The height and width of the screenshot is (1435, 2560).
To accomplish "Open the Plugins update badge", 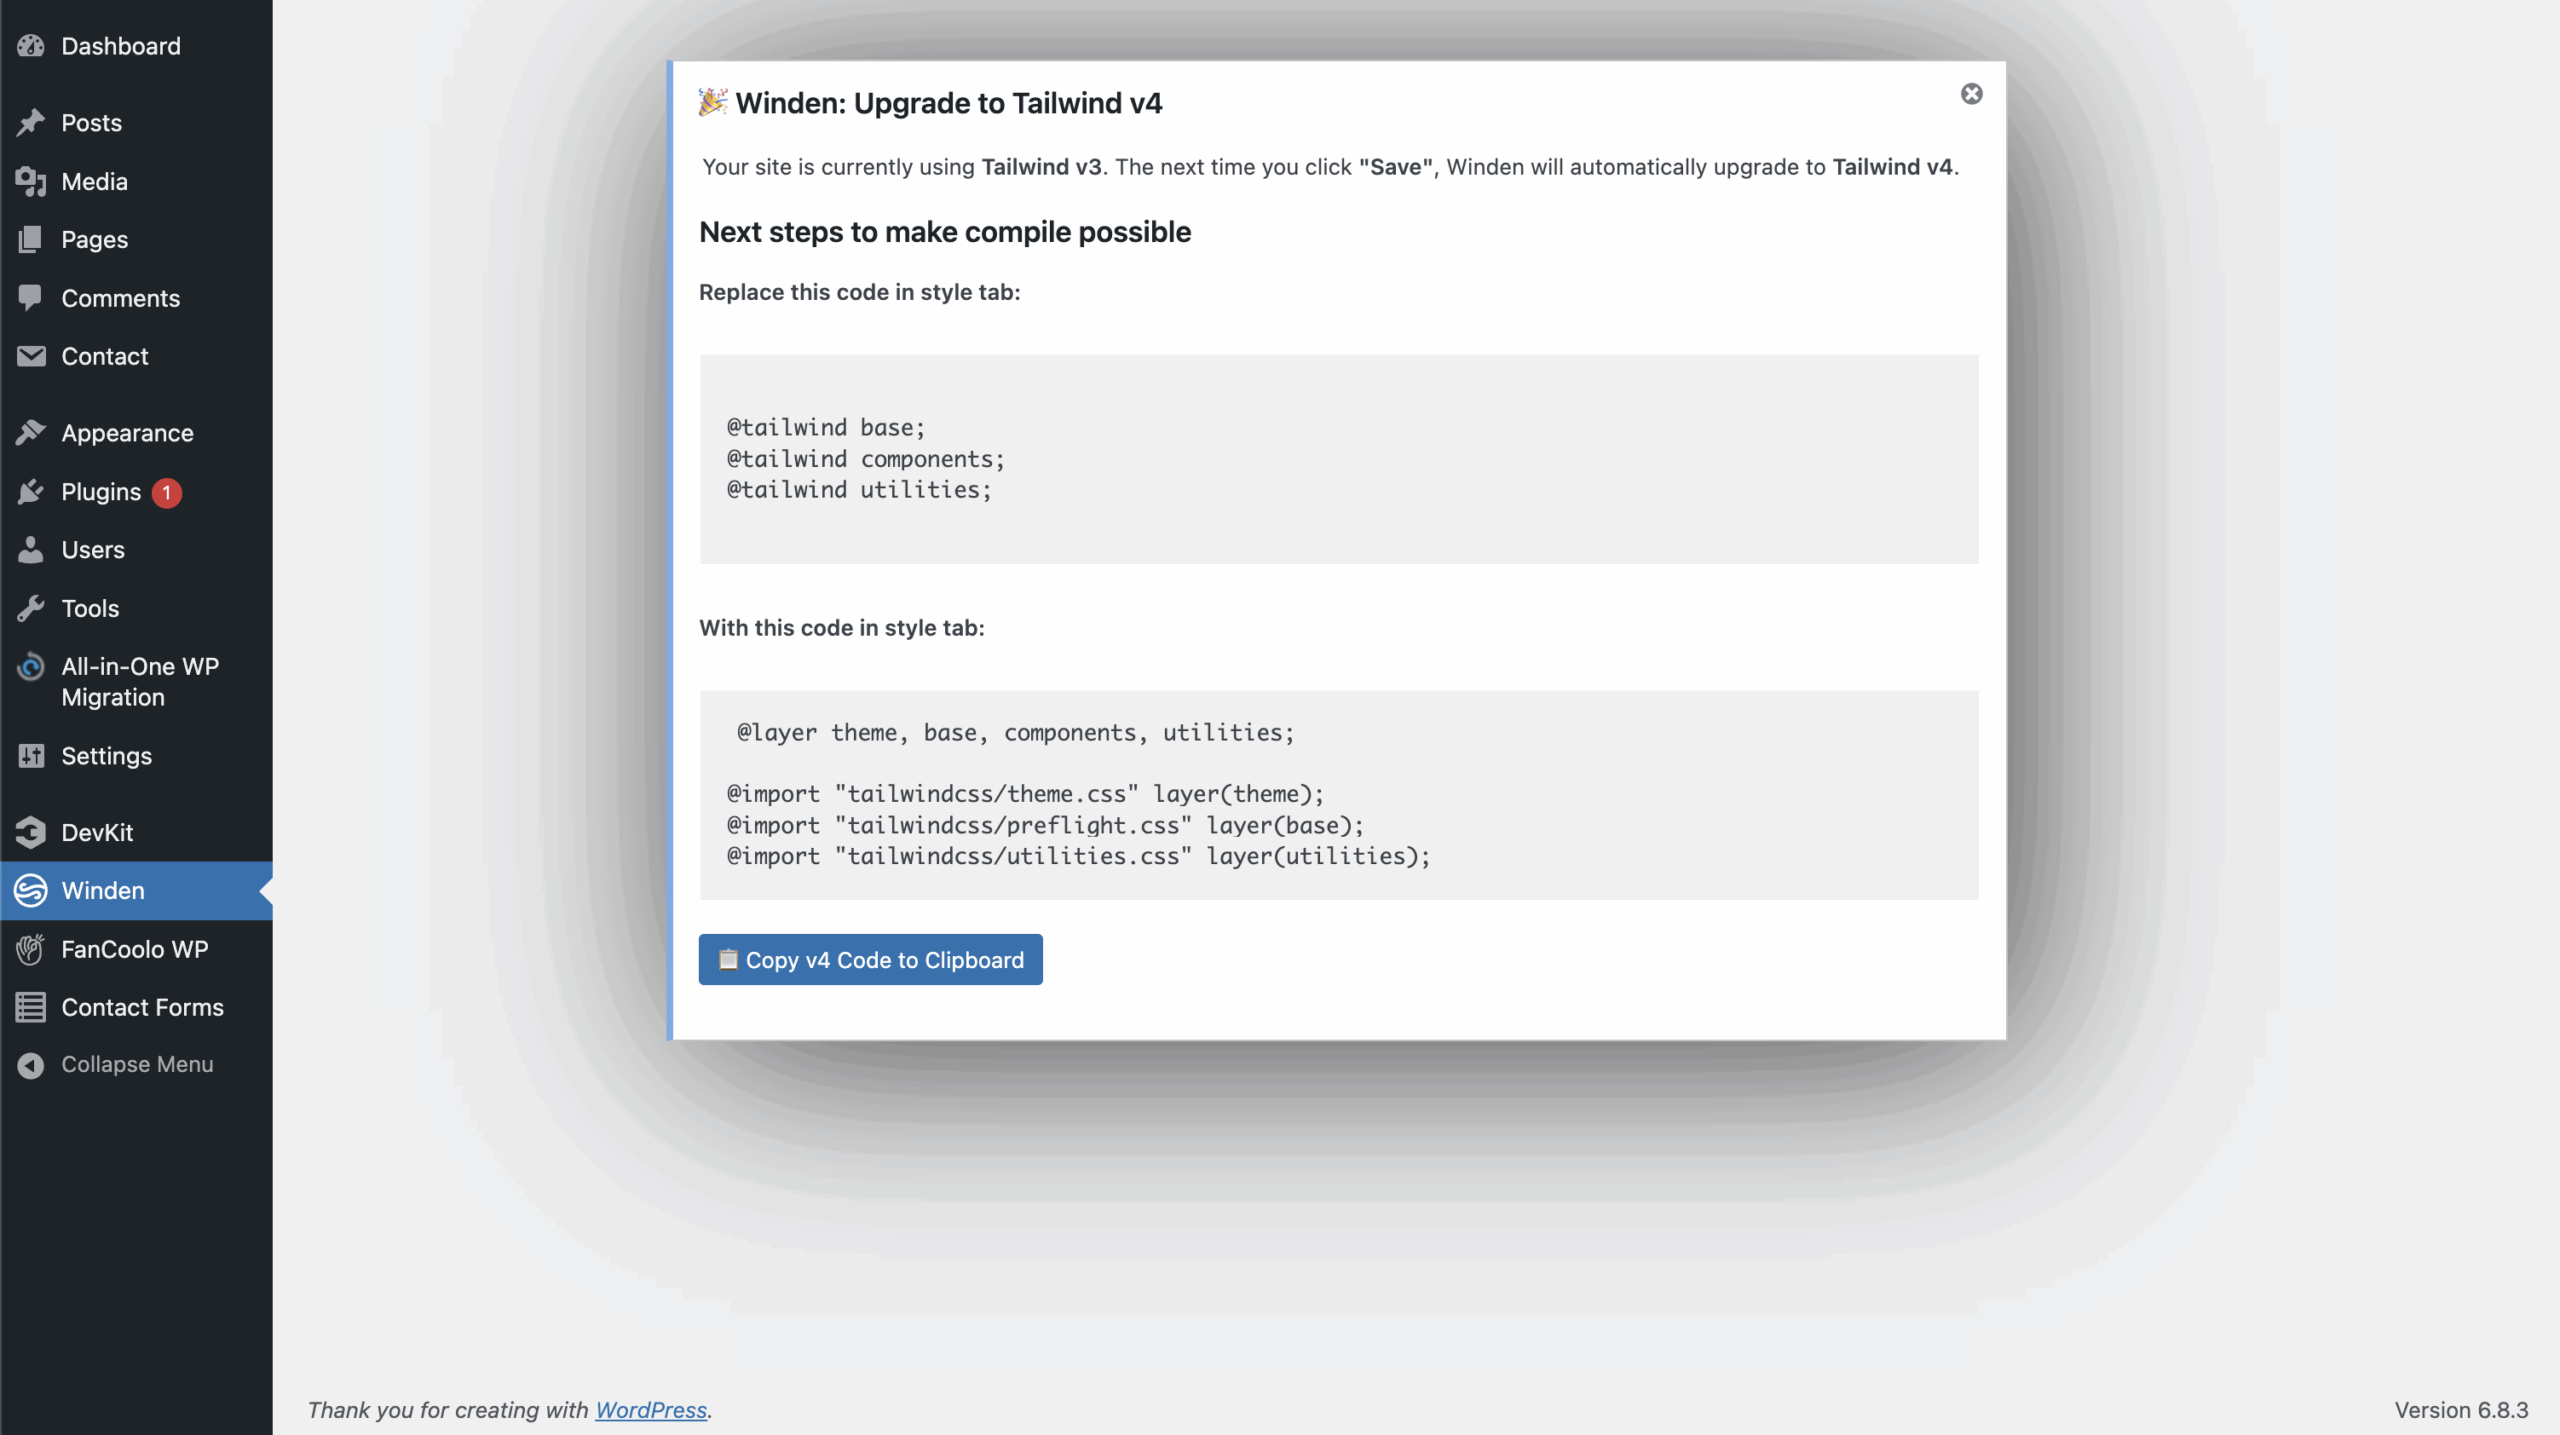I will 166,492.
